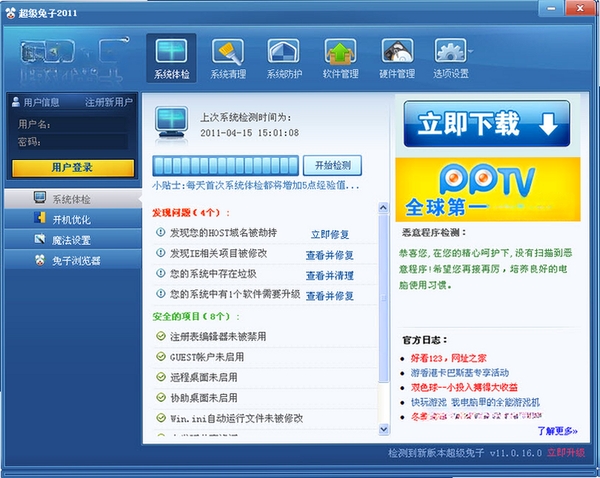This screenshot has width=600, height=478.
Task: Click 查看并修复 for IE相关项目被修改
Action: click(329, 255)
